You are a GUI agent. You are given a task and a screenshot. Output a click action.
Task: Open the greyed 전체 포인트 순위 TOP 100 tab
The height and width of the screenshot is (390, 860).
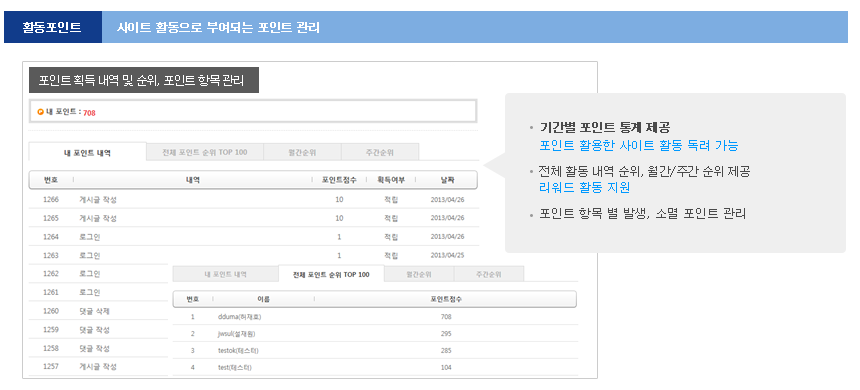point(205,152)
